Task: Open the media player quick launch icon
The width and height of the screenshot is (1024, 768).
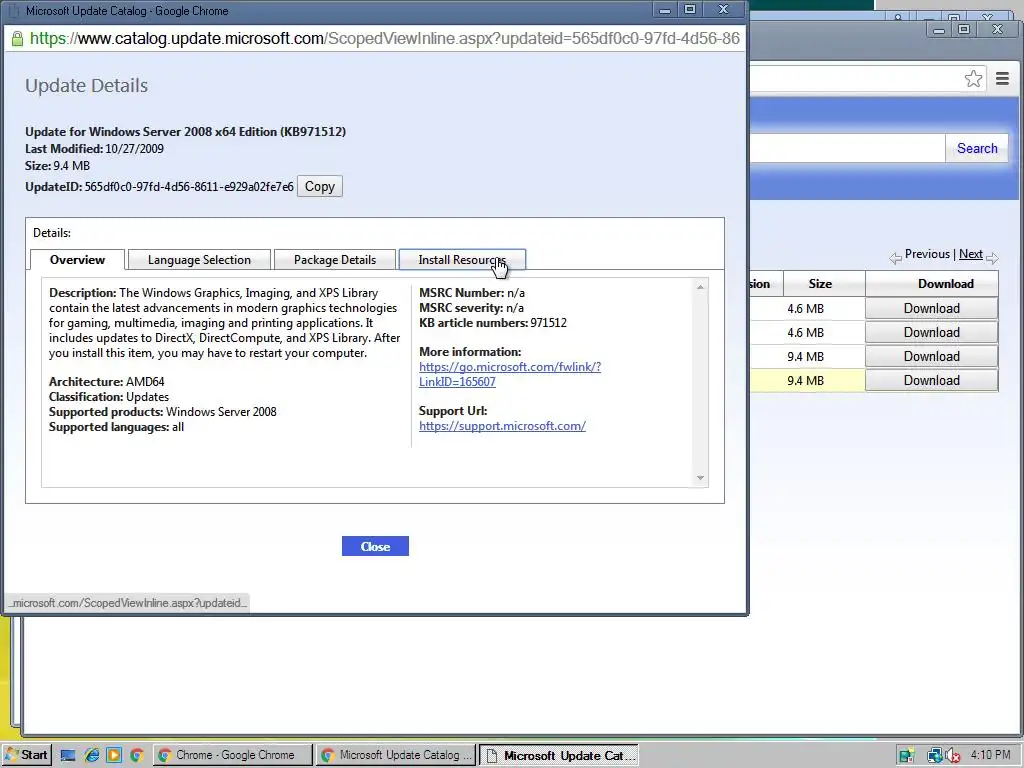Action: point(114,756)
